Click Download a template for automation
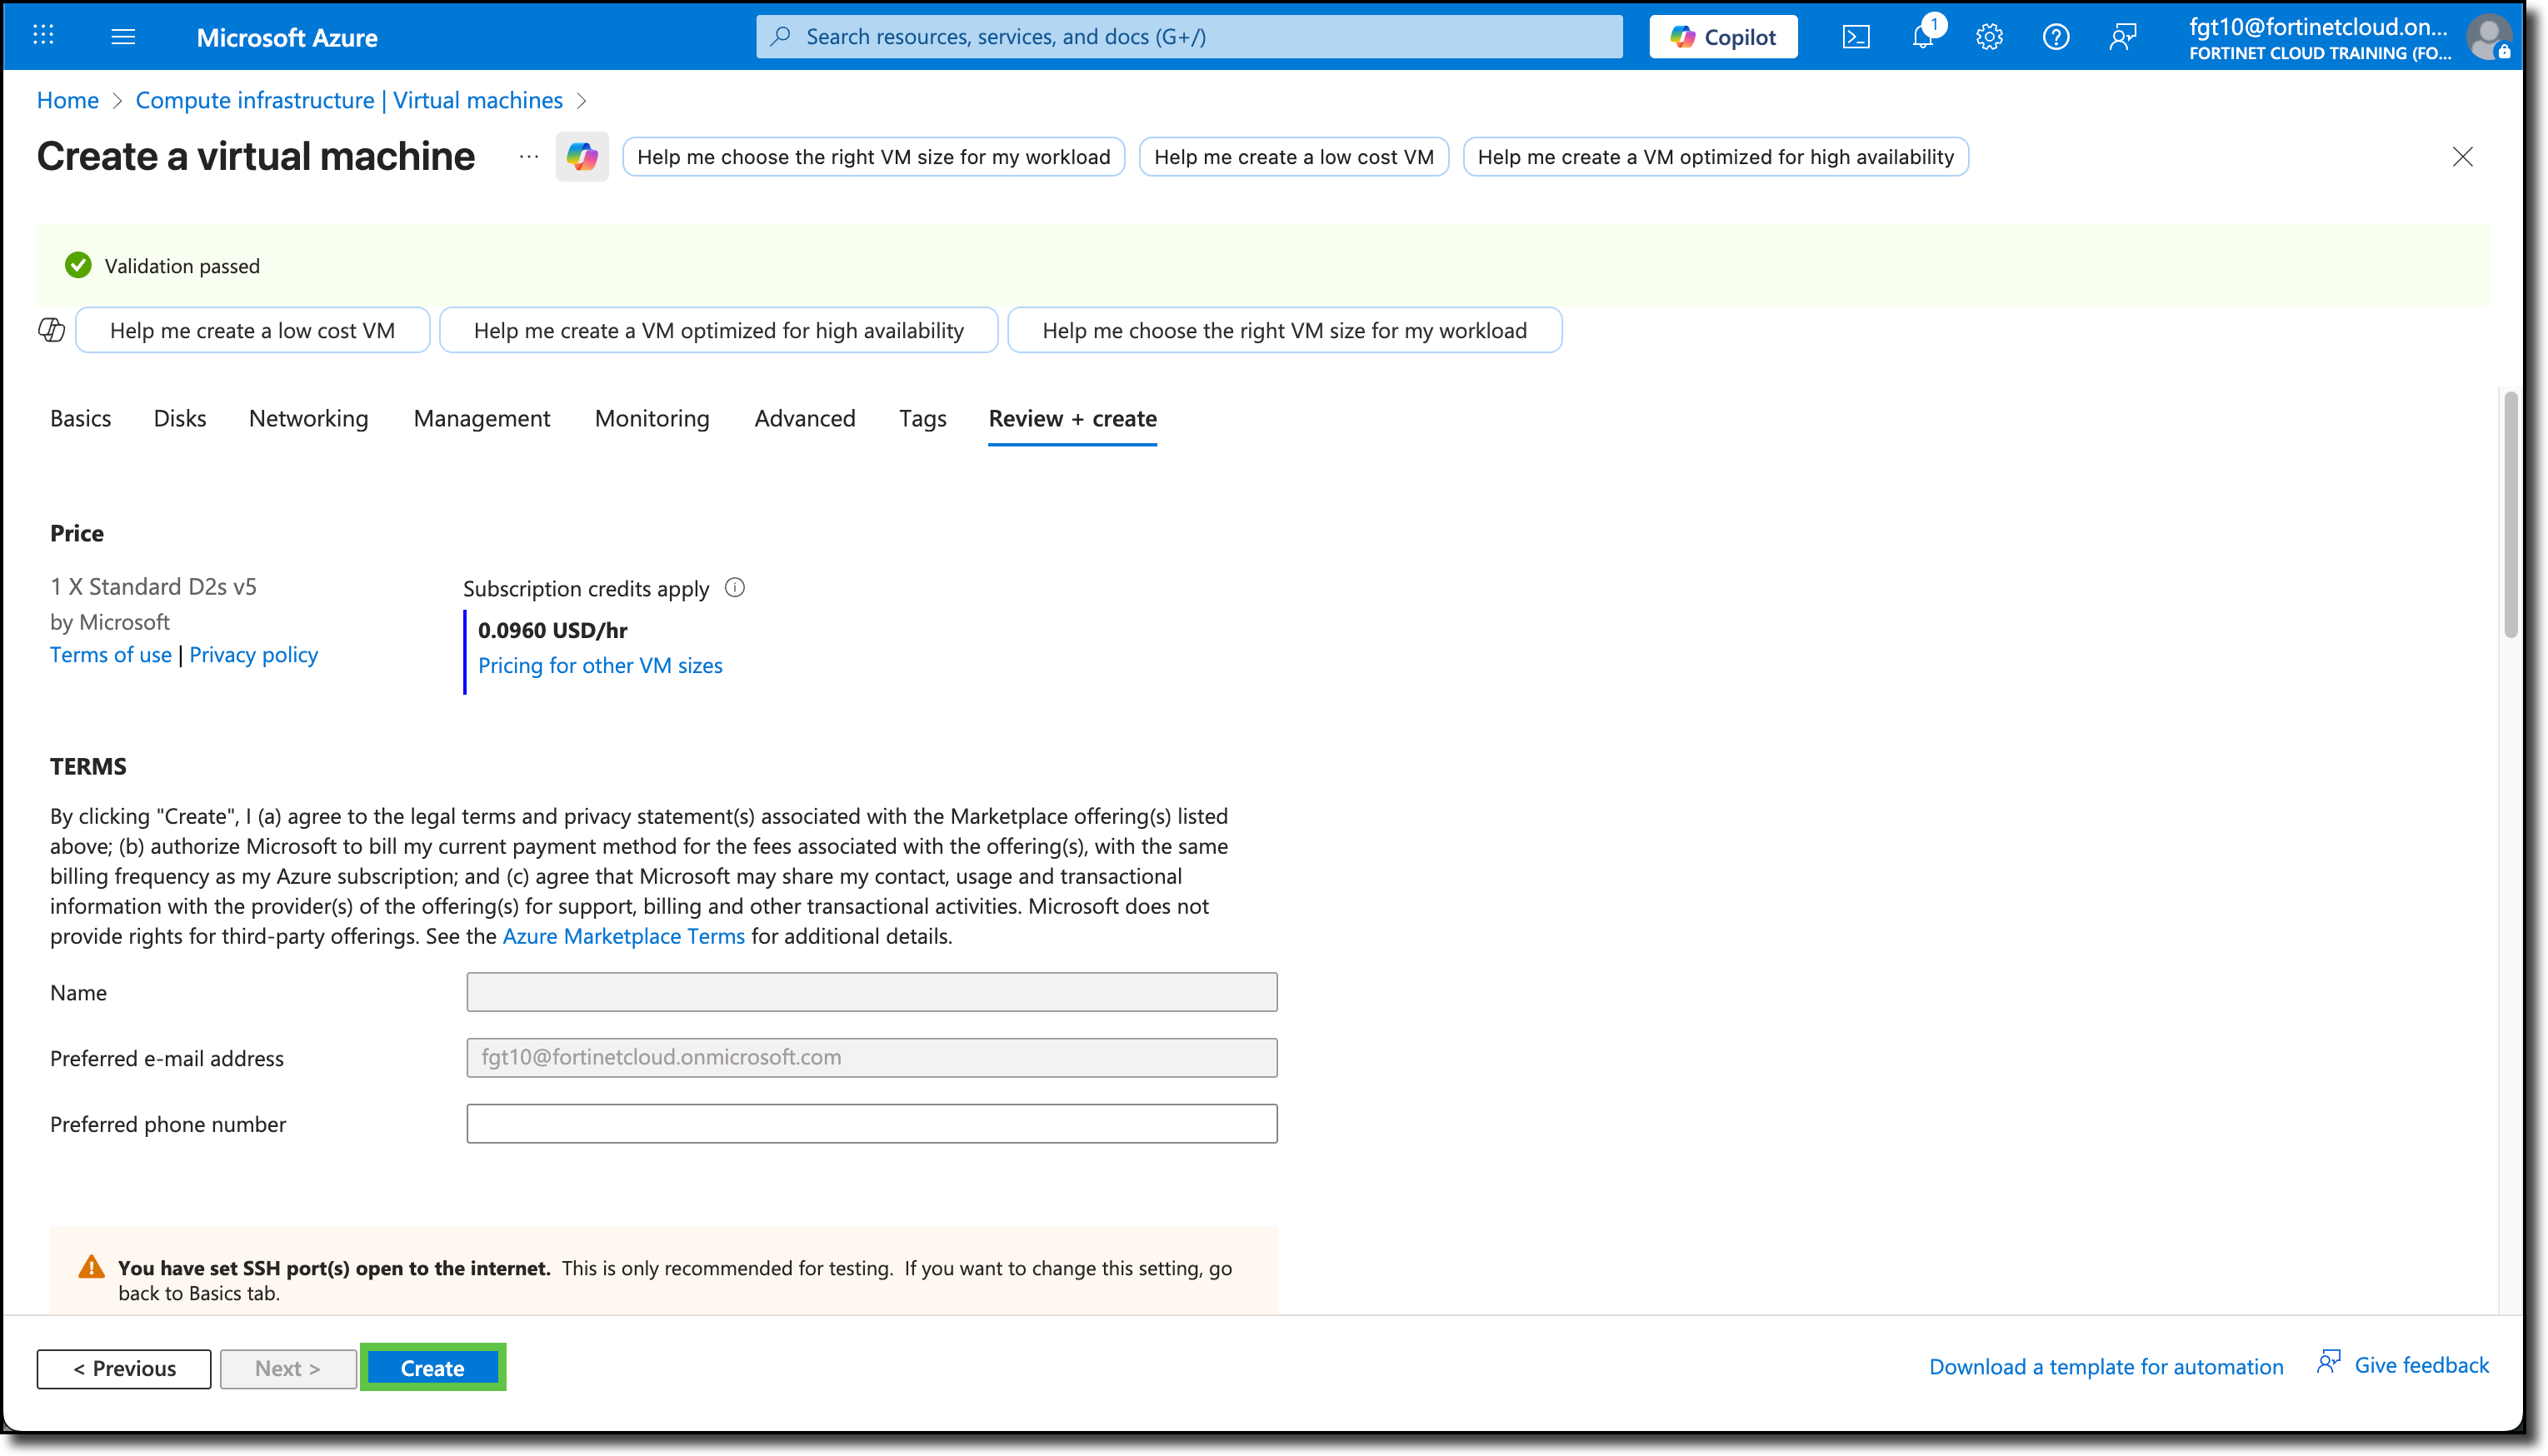The image size is (2548, 1456). coord(2106,1366)
